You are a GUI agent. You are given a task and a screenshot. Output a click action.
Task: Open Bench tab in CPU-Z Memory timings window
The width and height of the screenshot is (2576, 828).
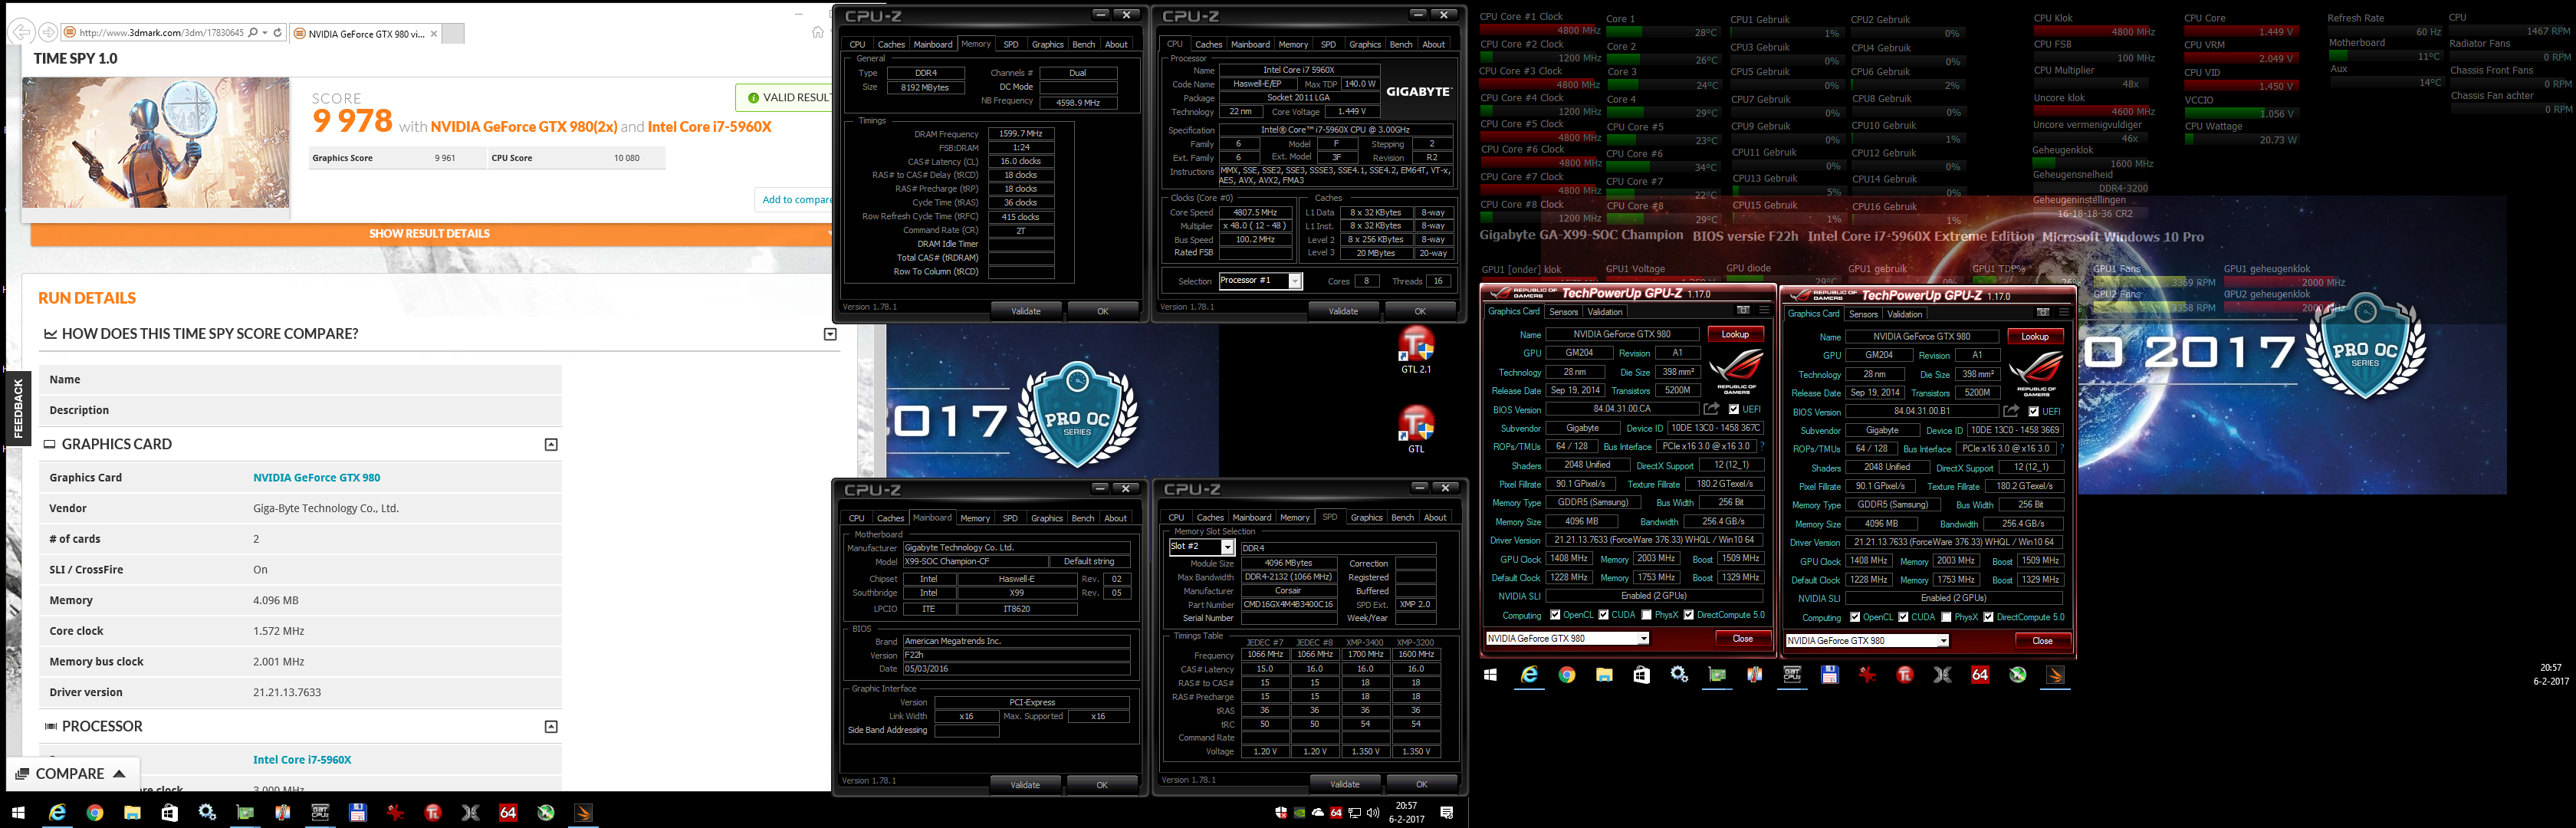1083,45
